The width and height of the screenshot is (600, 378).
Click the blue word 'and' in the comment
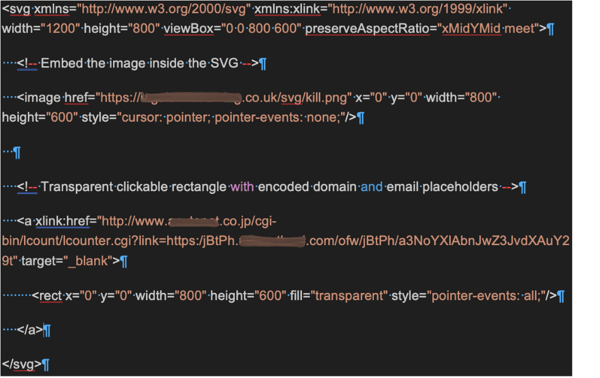(372, 187)
